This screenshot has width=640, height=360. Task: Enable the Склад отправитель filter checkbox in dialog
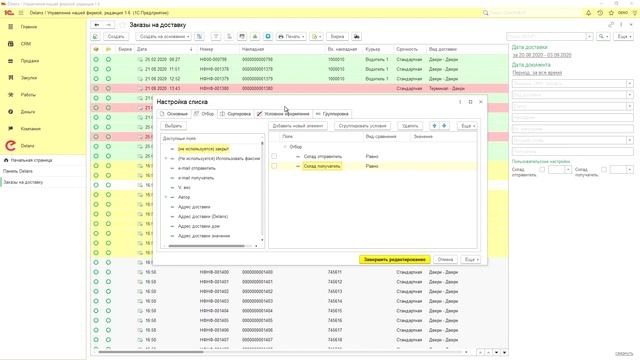[x=274, y=156]
